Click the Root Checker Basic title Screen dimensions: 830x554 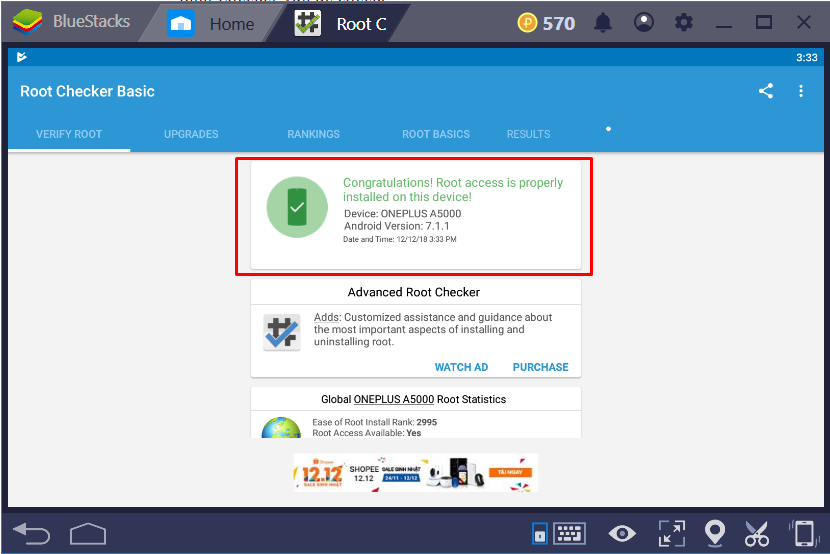click(x=87, y=92)
